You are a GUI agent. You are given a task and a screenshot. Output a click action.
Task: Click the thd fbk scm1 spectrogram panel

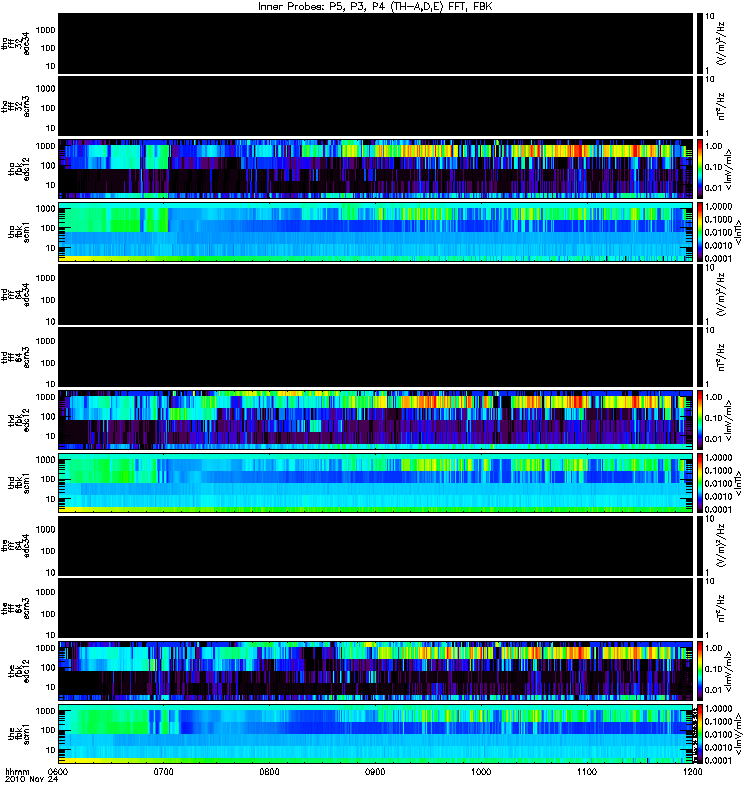click(x=376, y=483)
